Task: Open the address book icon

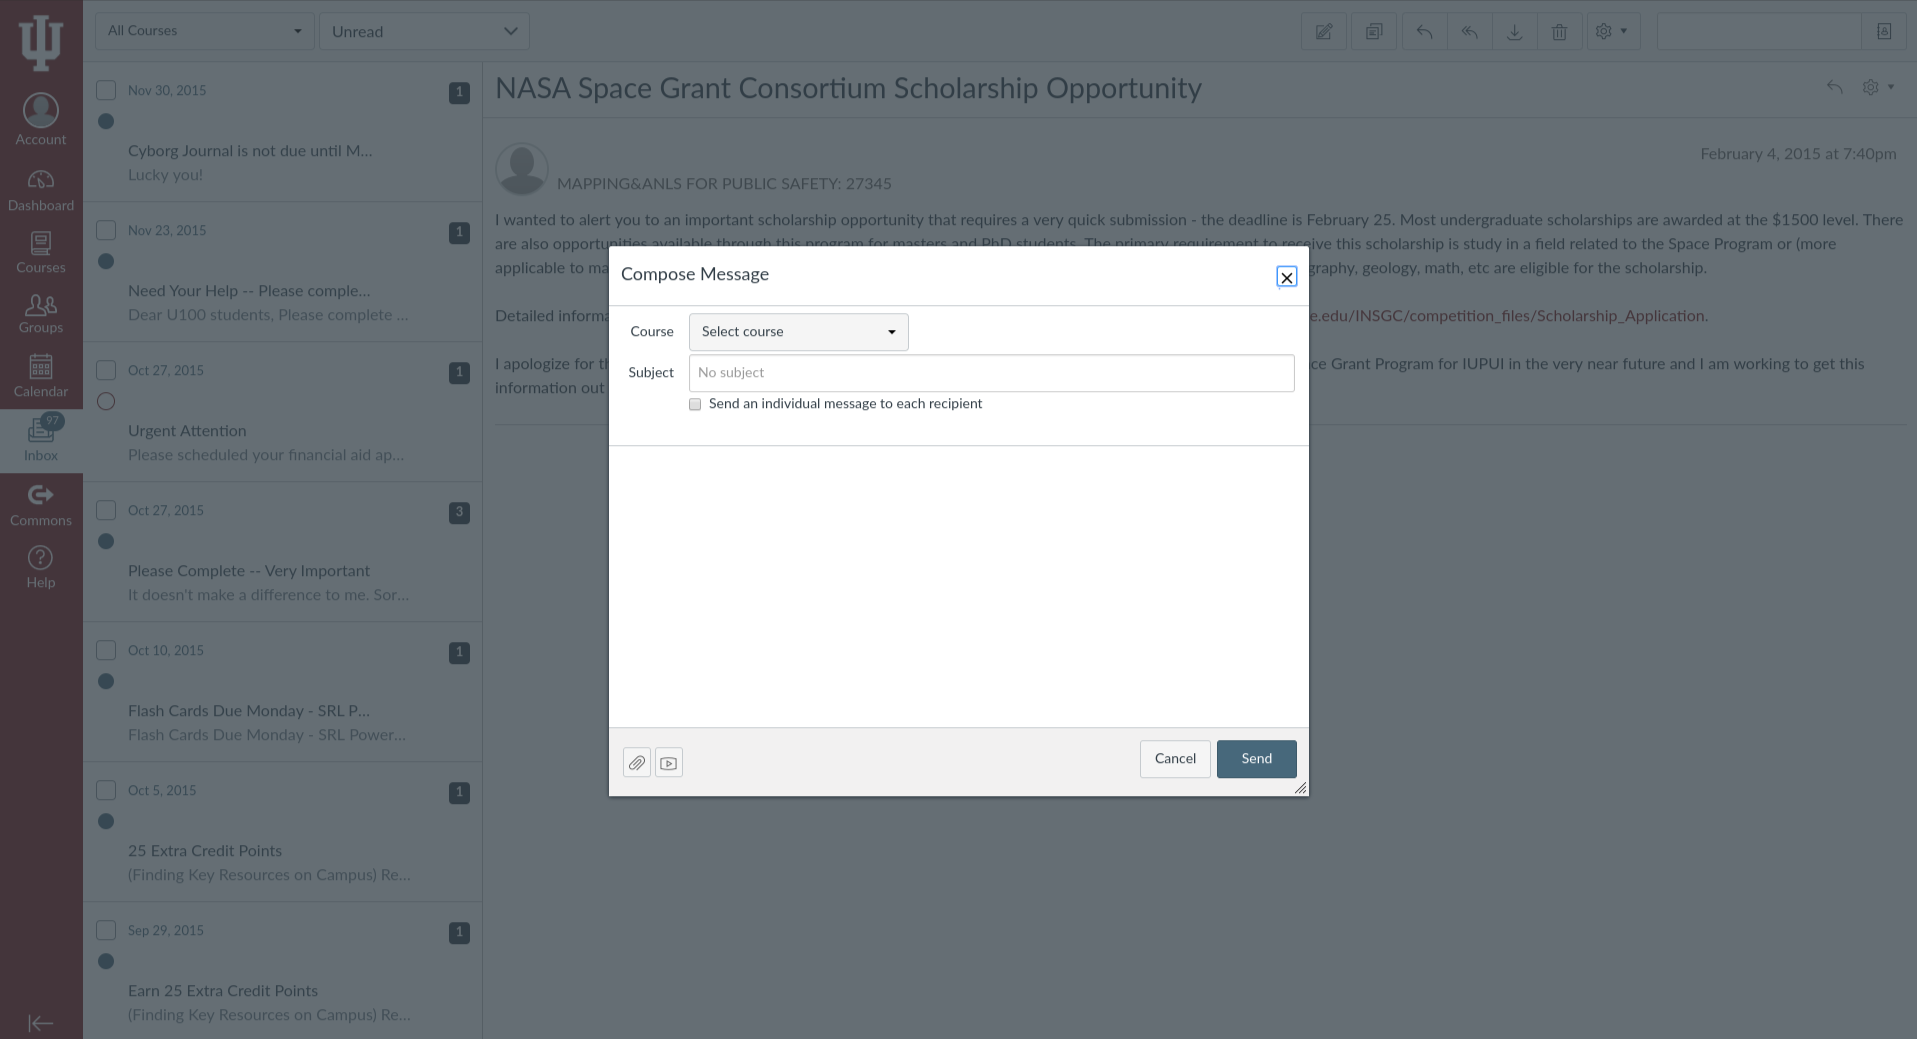Action: 1884,32
